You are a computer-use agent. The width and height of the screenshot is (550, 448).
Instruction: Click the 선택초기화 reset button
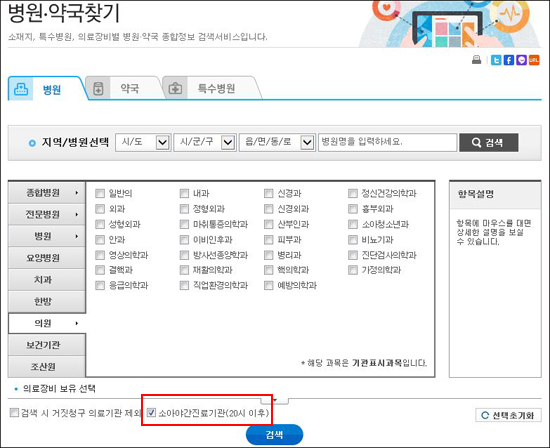click(x=508, y=415)
